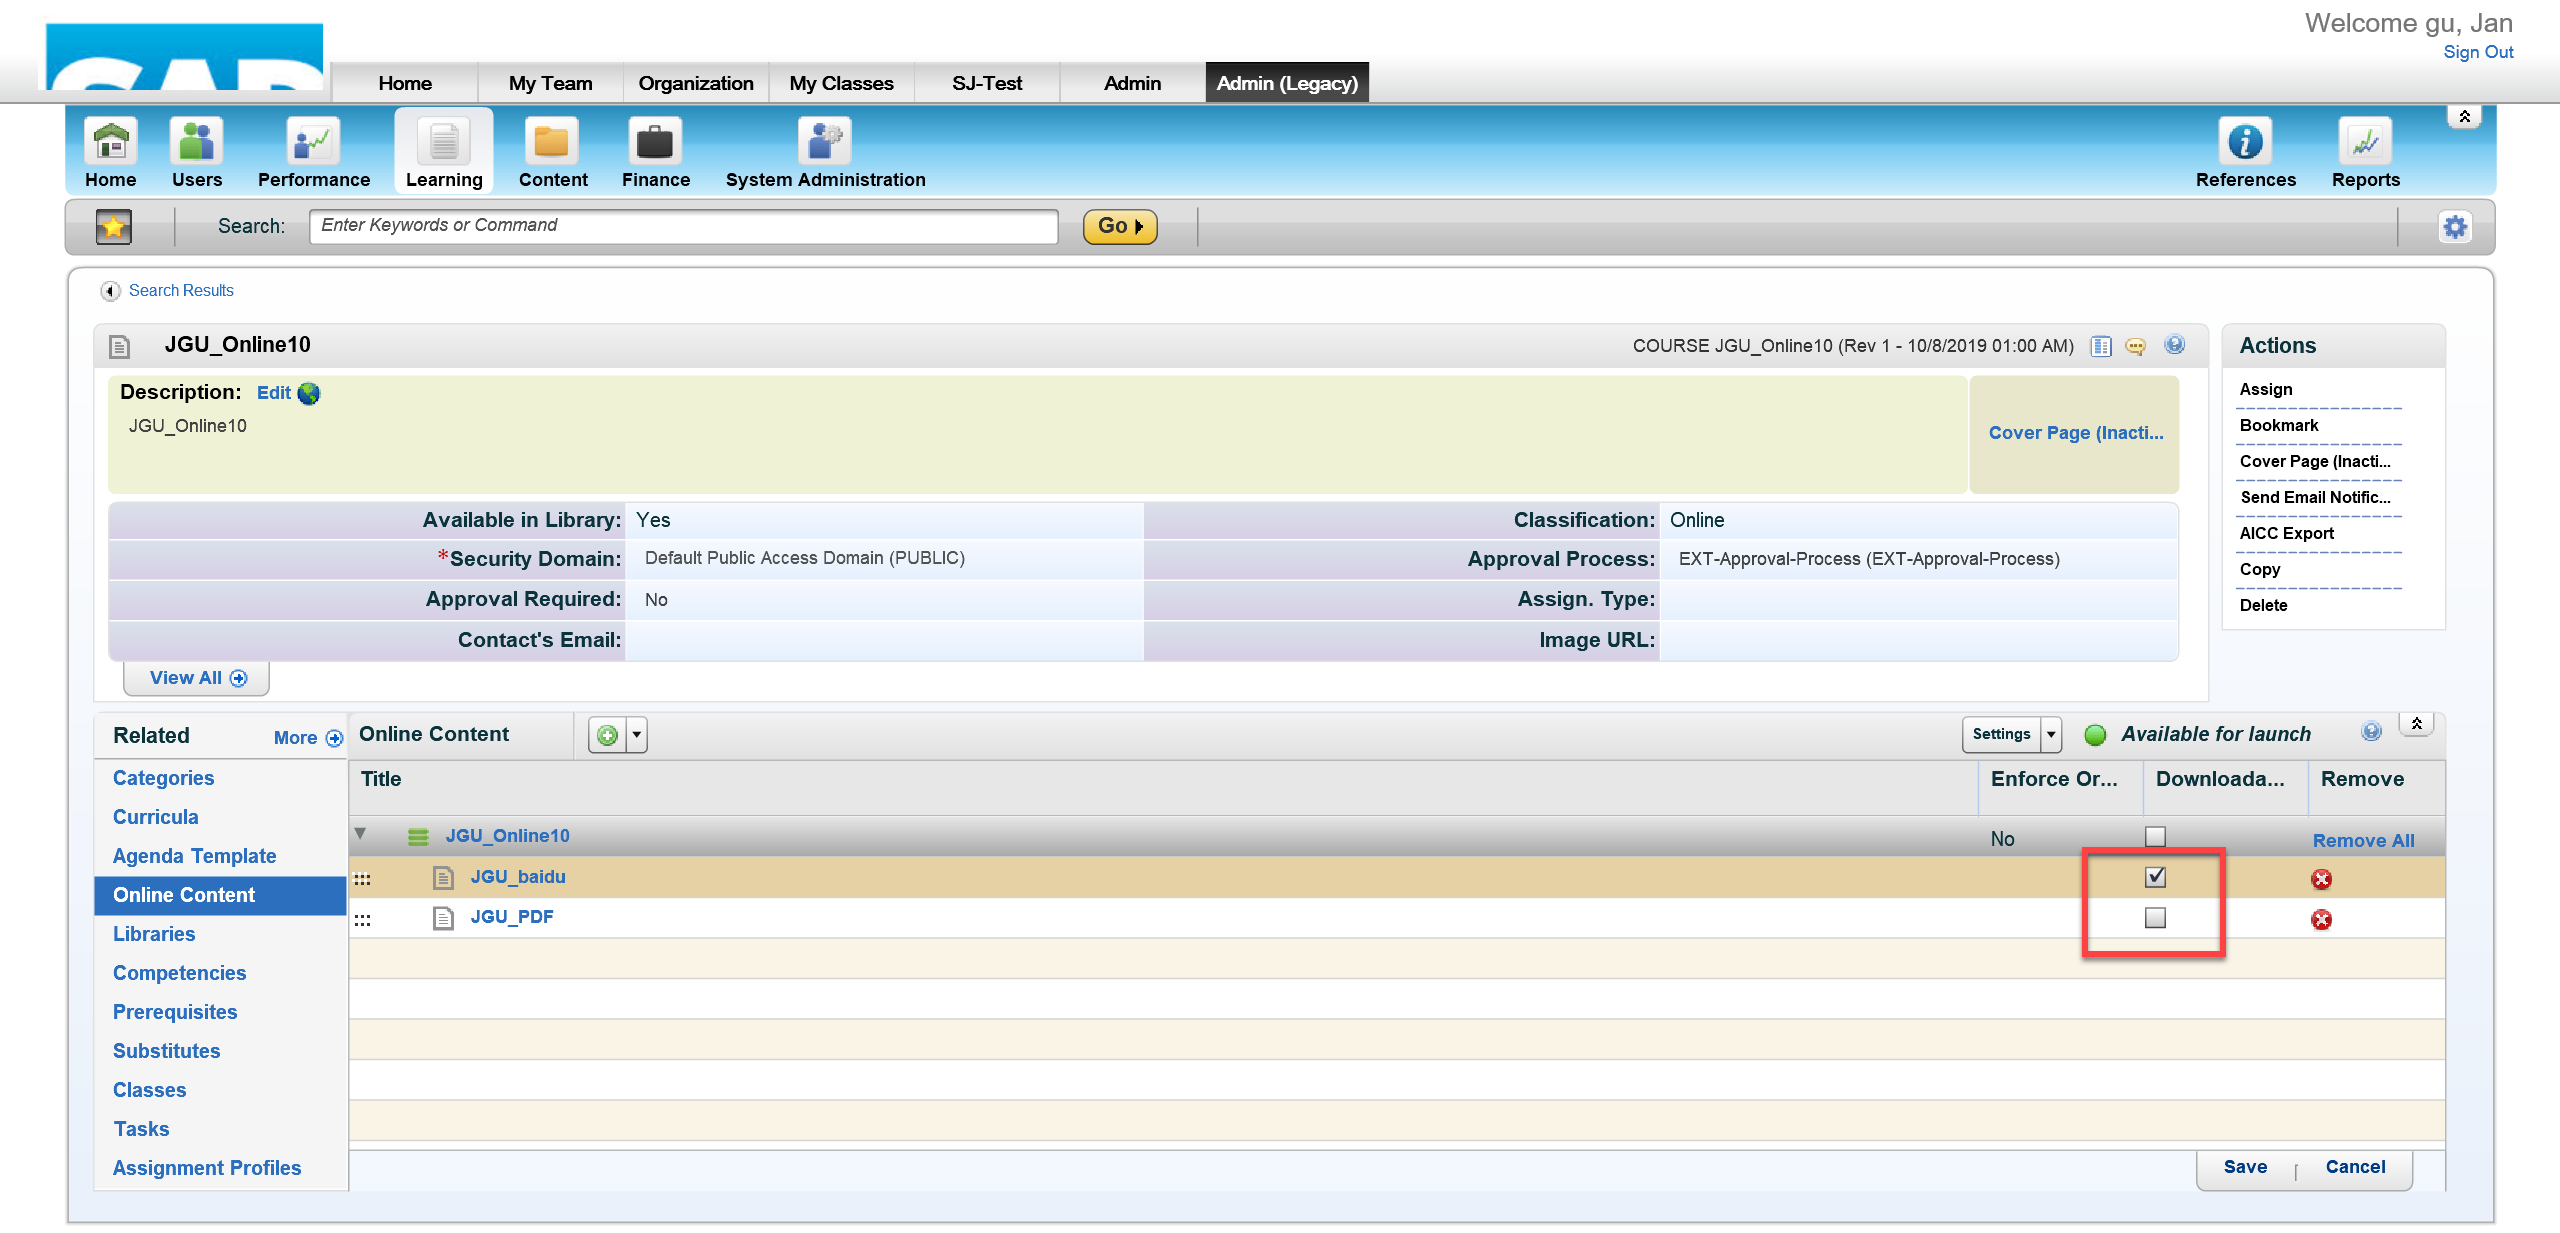Click the favorites star icon
Image resolution: width=2560 pixels, height=1233 pixels.
[x=114, y=226]
